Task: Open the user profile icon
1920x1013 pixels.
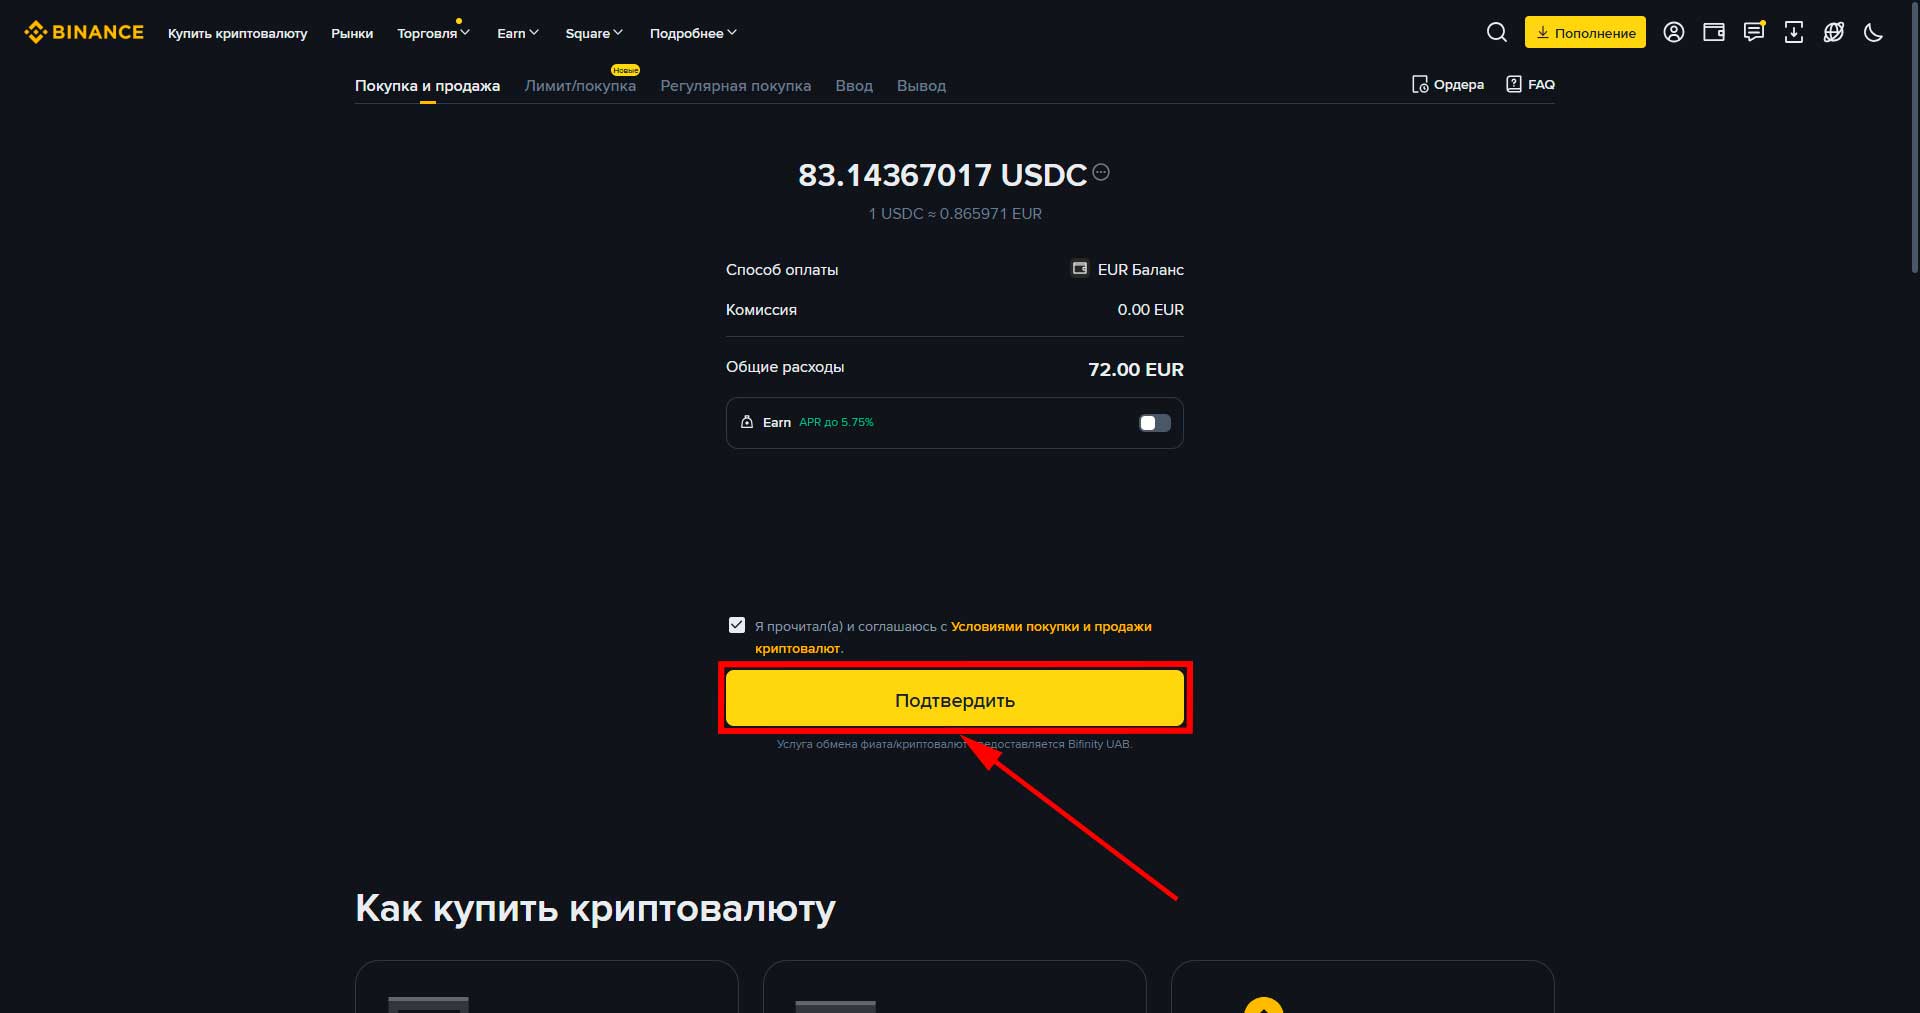Action: pyautogui.click(x=1673, y=32)
